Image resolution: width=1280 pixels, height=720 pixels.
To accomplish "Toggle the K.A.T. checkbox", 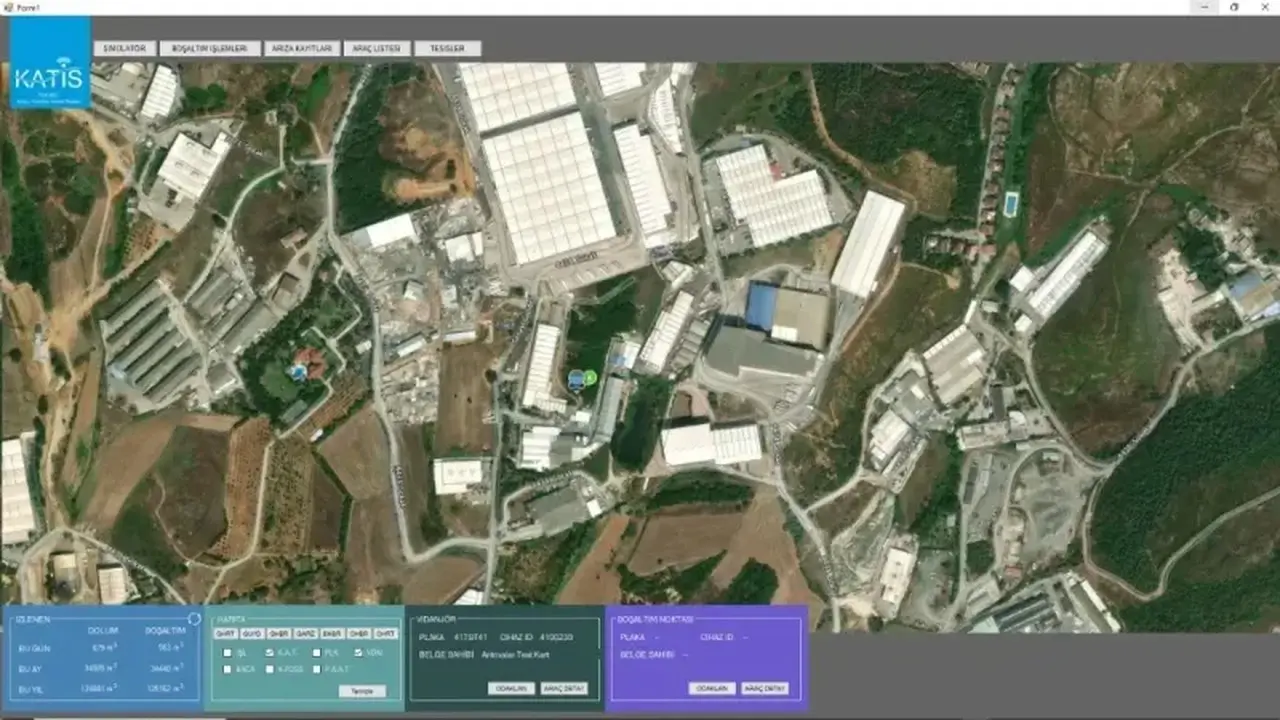I will (270, 652).
